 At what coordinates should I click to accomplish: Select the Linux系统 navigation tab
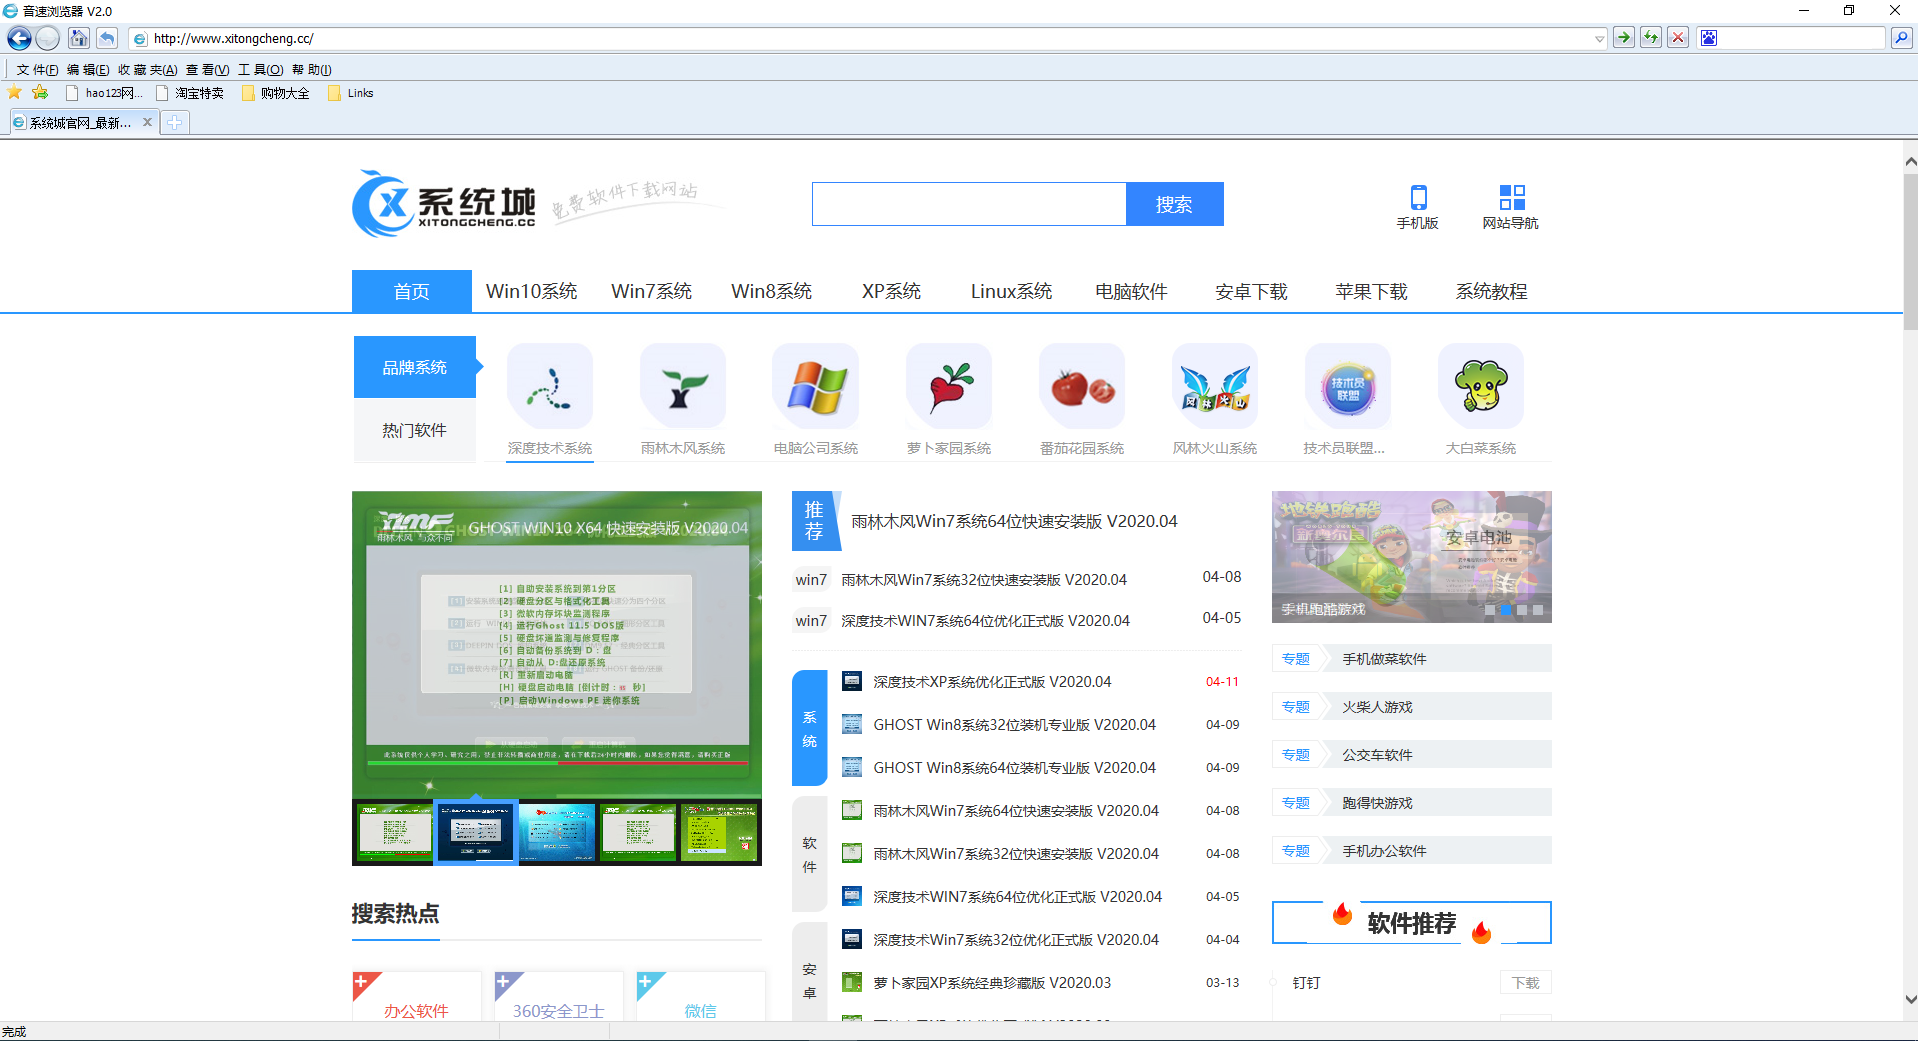tap(1011, 291)
